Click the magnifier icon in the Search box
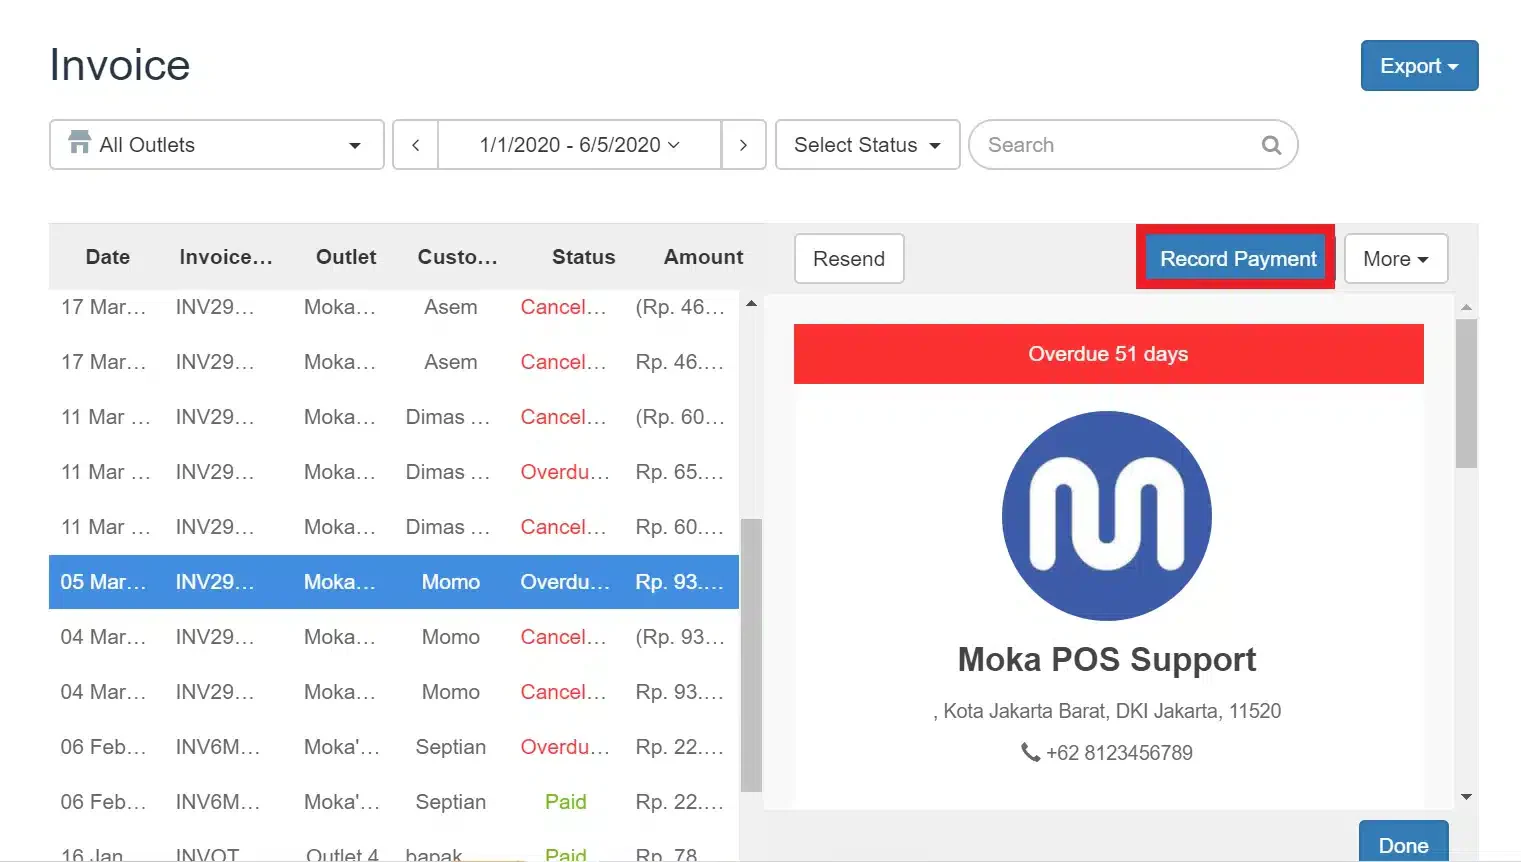1521x862 pixels. point(1271,145)
